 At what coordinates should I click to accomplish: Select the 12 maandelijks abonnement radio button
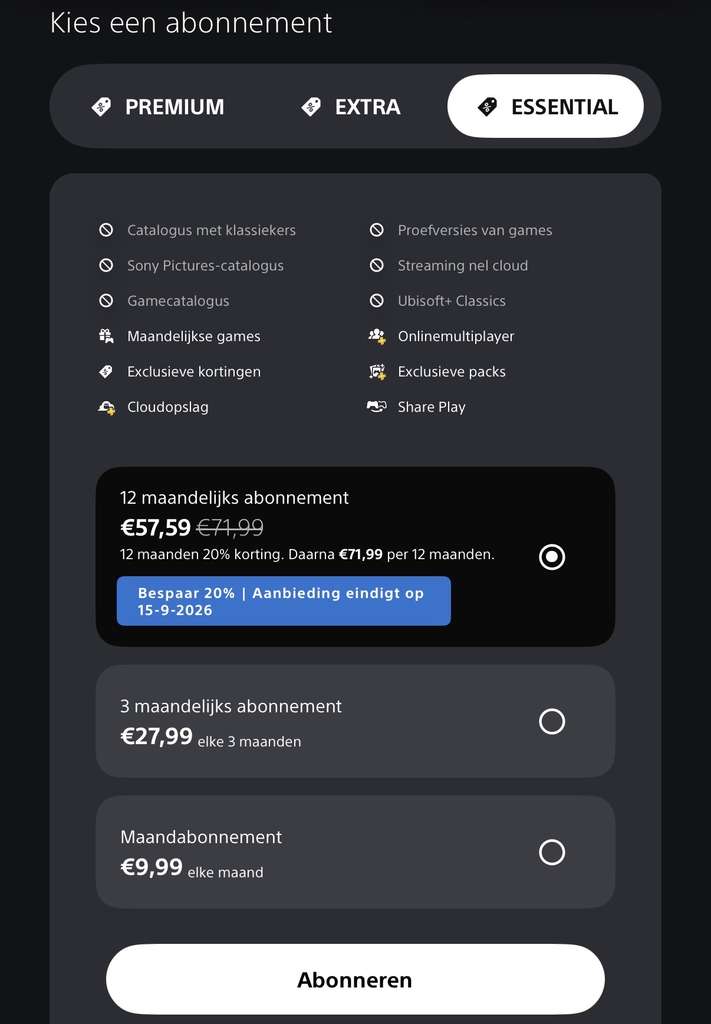pos(552,557)
